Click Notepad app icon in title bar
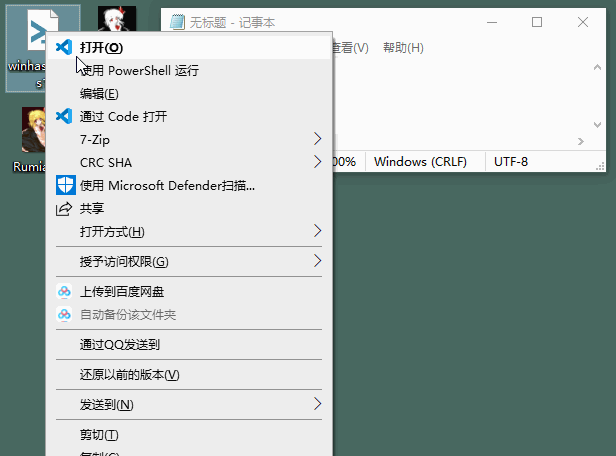616x456 pixels. 177,22
